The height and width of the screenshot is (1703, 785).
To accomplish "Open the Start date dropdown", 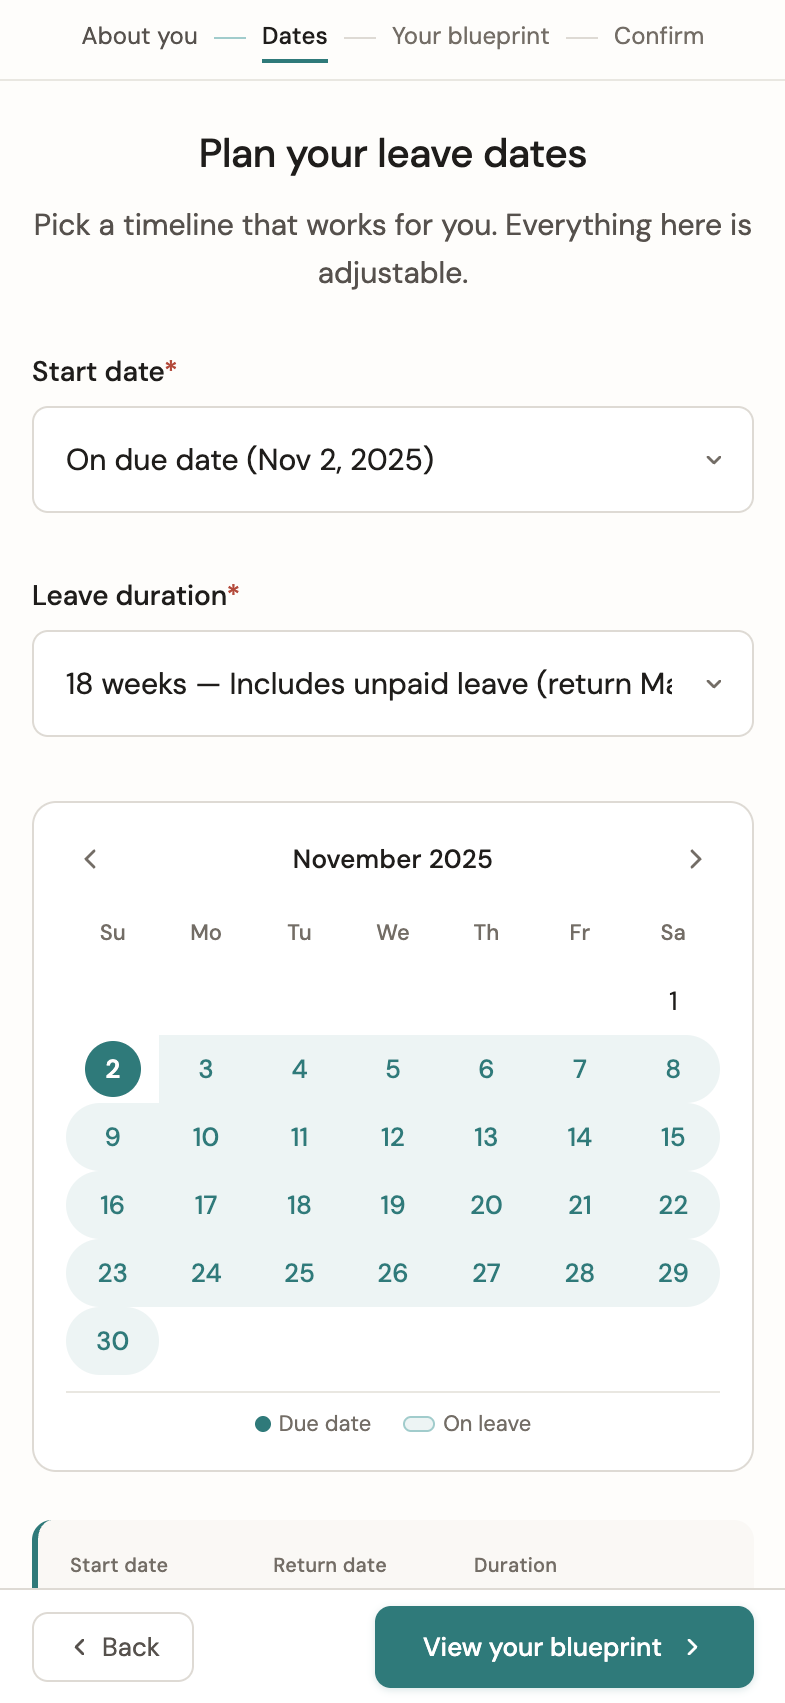I will pyautogui.click(x=392, y=459).
